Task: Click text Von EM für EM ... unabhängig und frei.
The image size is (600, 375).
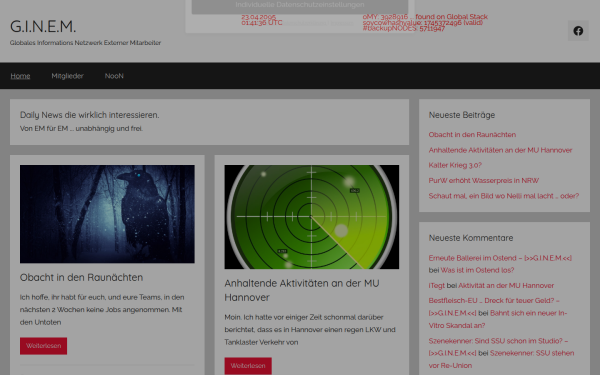Action: [81, 129]
